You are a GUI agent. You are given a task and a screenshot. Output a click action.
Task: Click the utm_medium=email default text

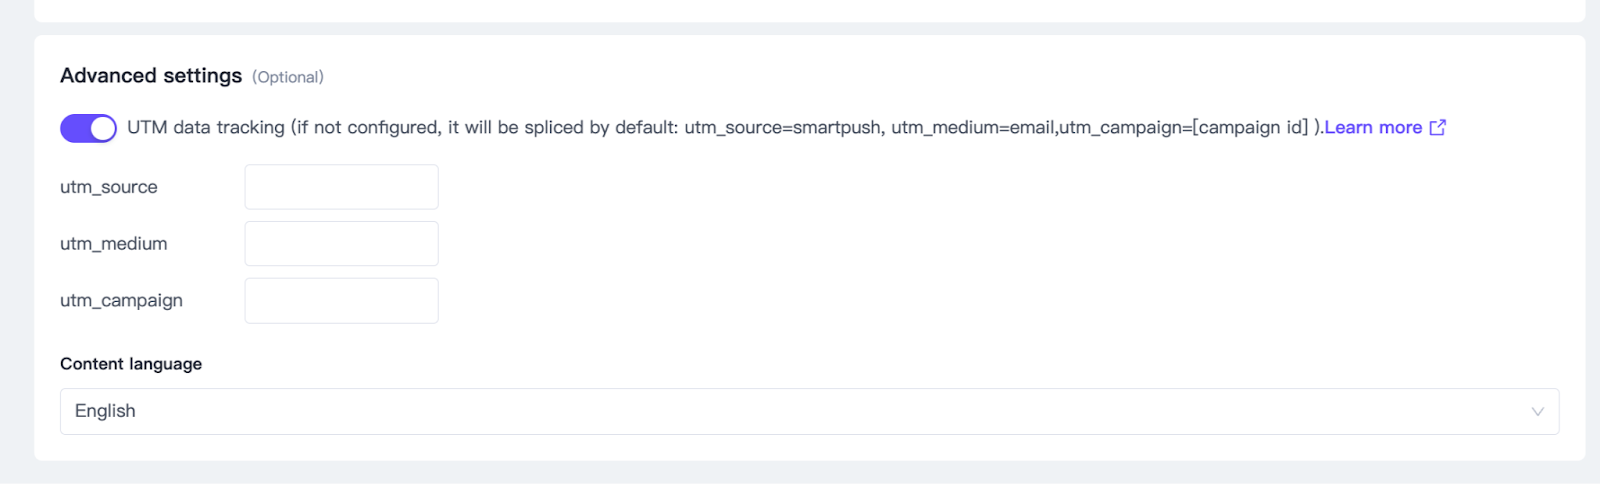point(972,128)
